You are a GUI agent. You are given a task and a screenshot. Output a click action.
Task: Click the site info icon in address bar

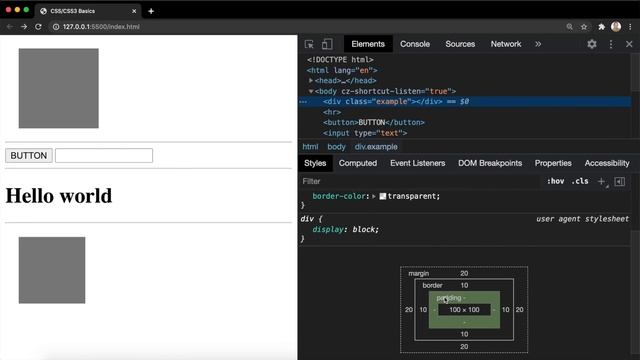click(56, 27)
